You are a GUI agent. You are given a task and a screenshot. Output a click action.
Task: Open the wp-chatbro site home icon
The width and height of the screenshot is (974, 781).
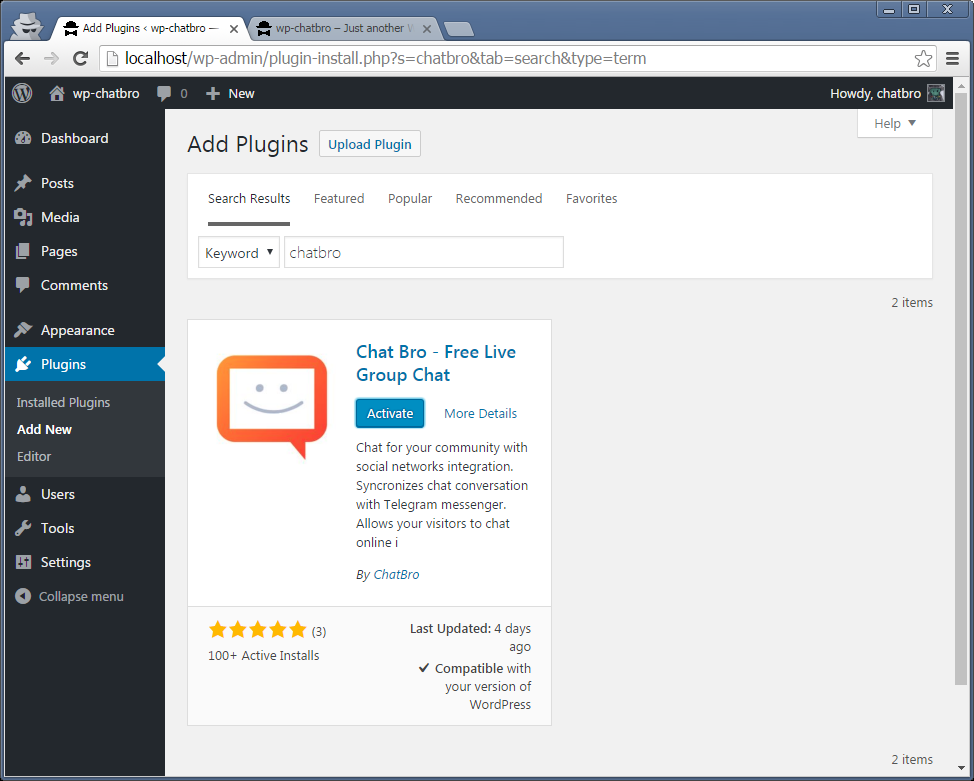point(57,93)
